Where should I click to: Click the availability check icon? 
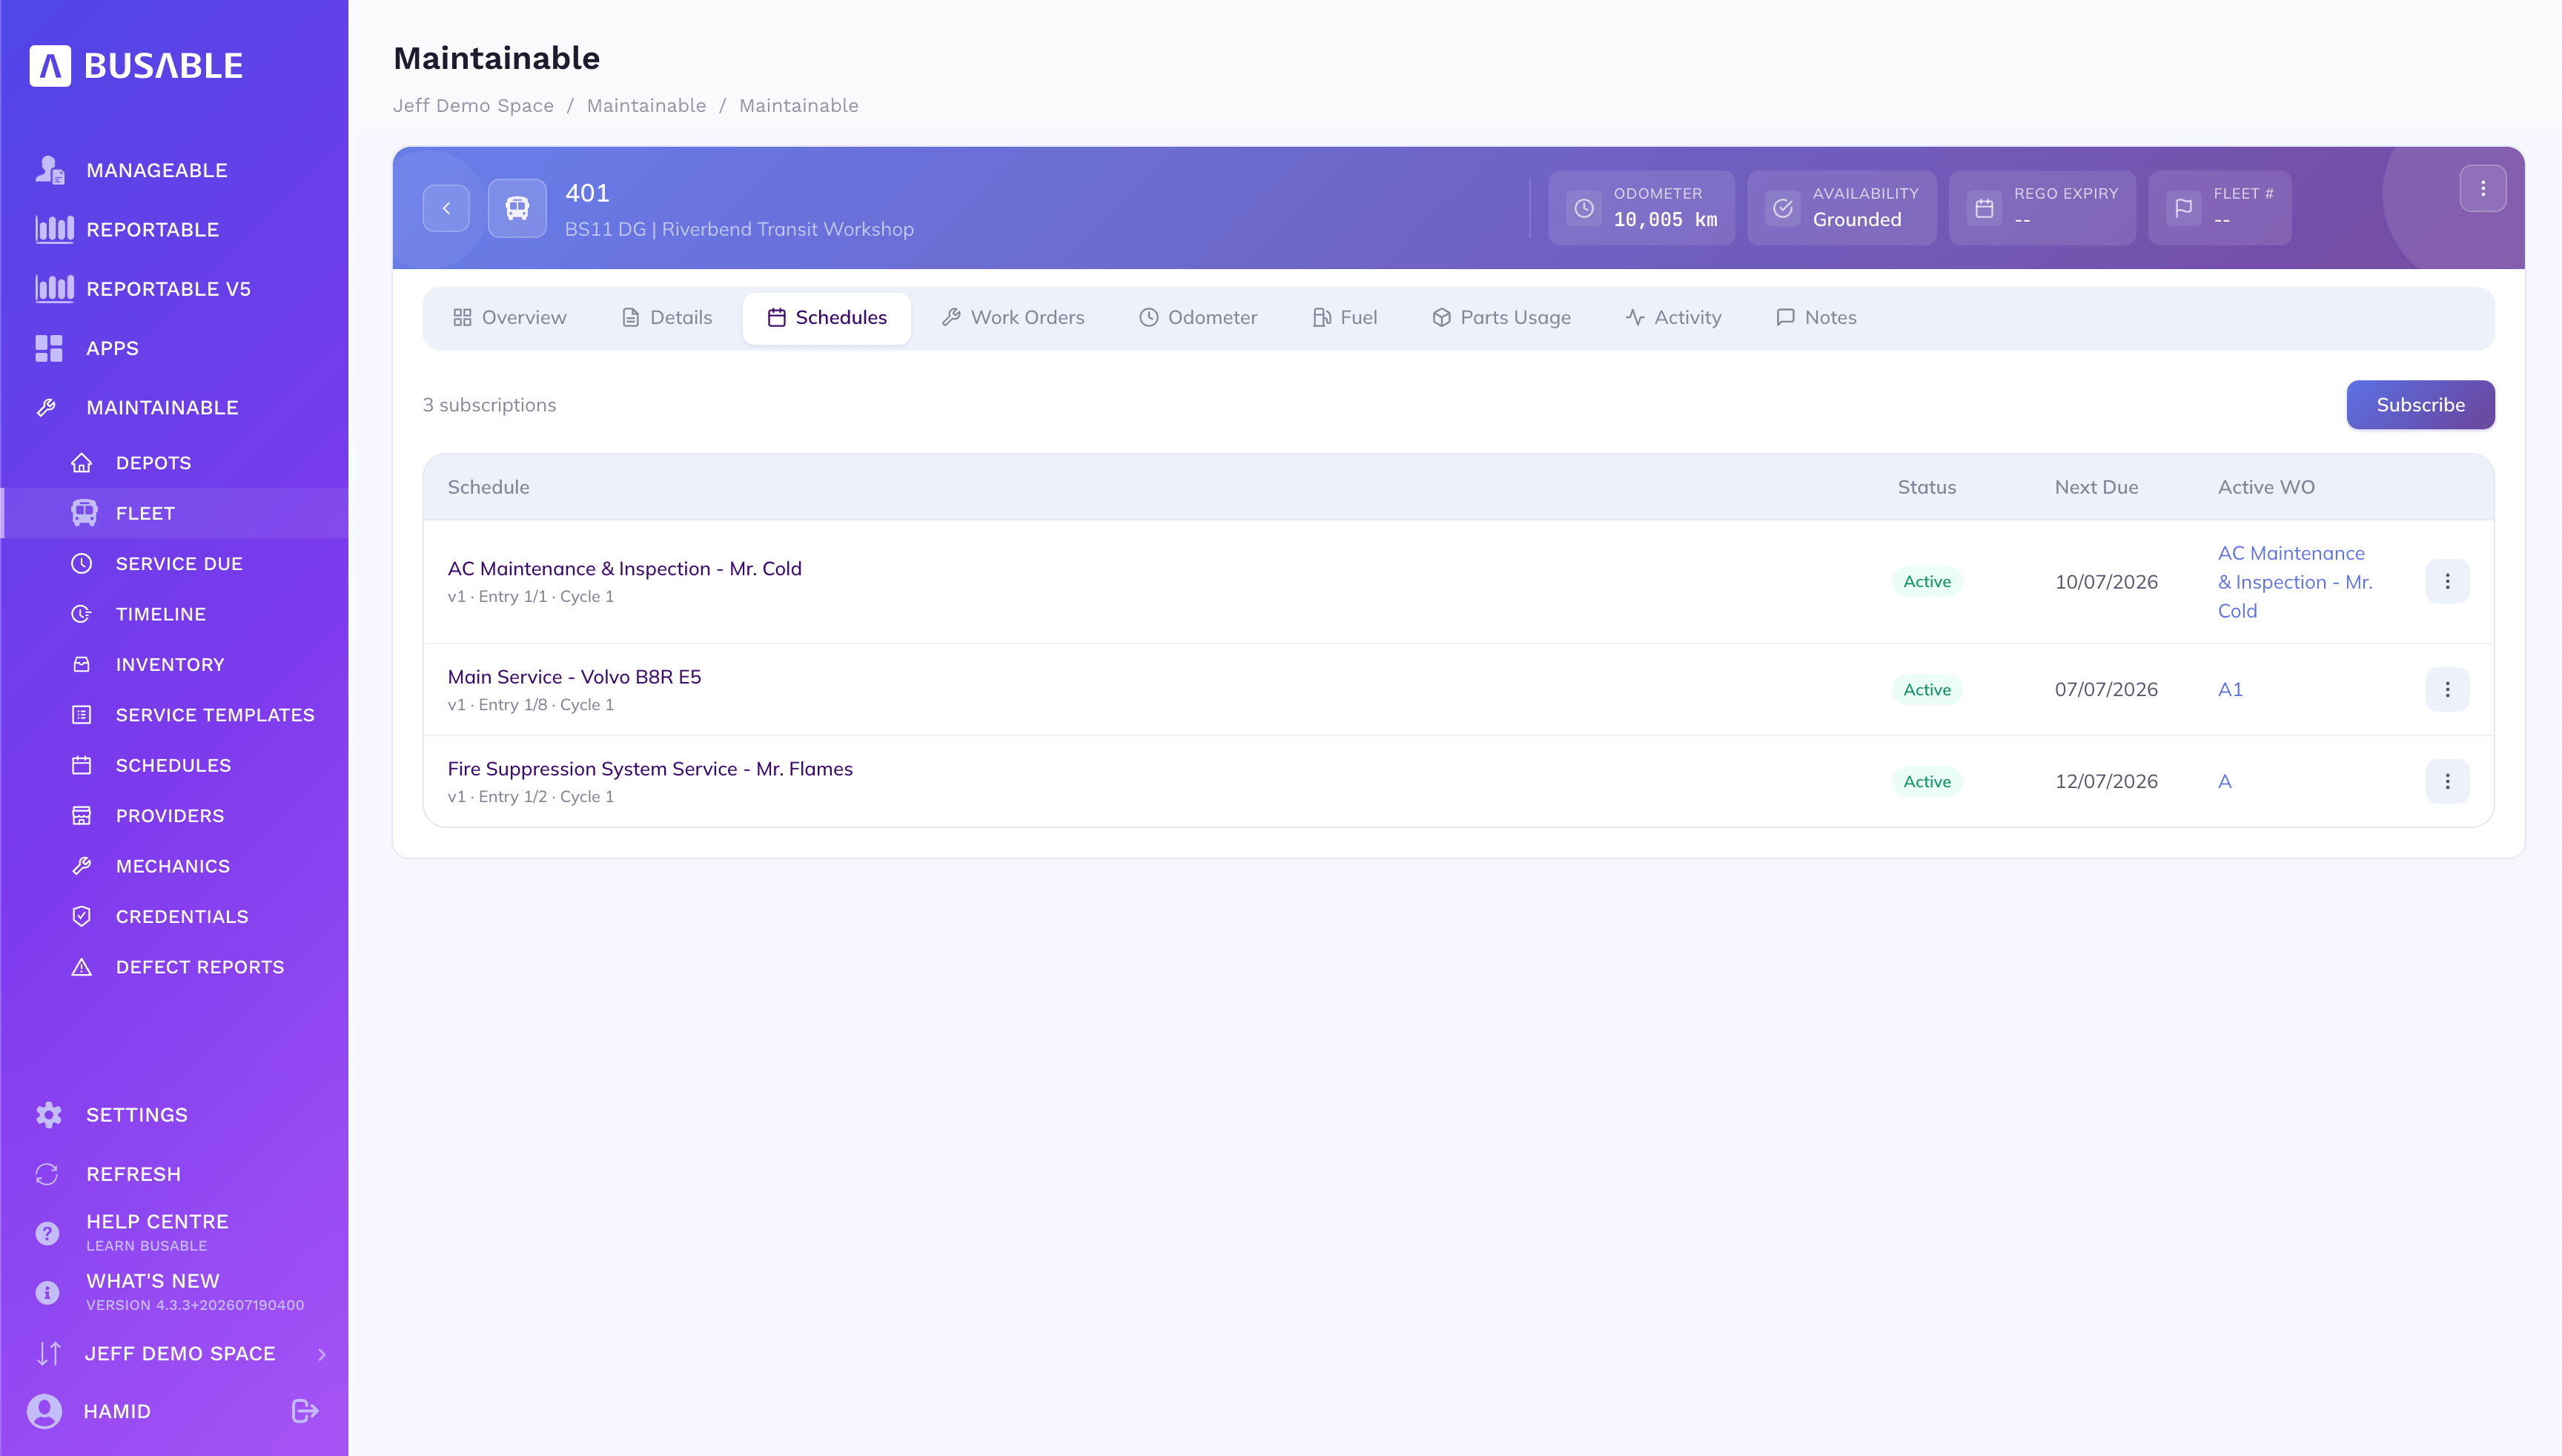click(1783, 208)
